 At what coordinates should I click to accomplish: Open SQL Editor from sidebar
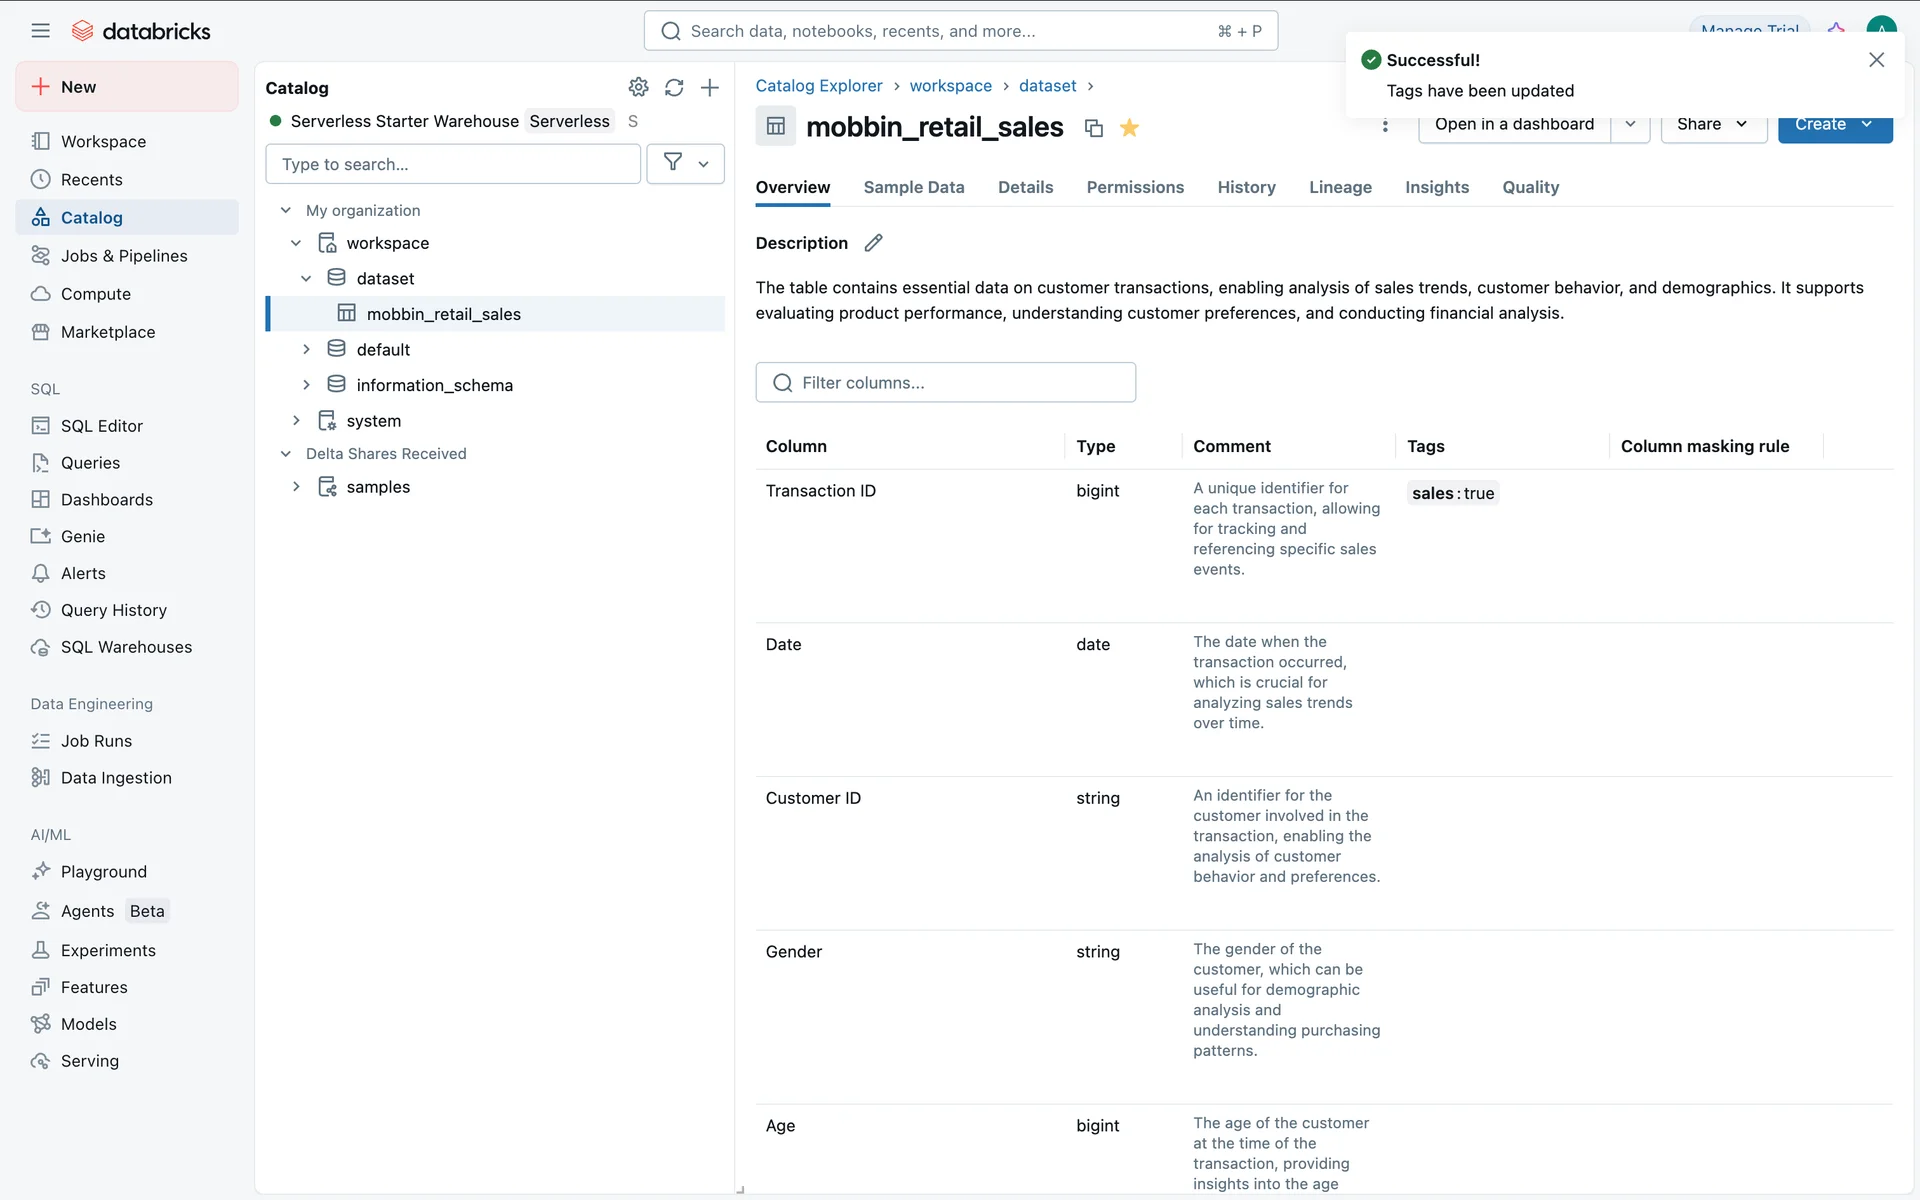tap(101, 426)
